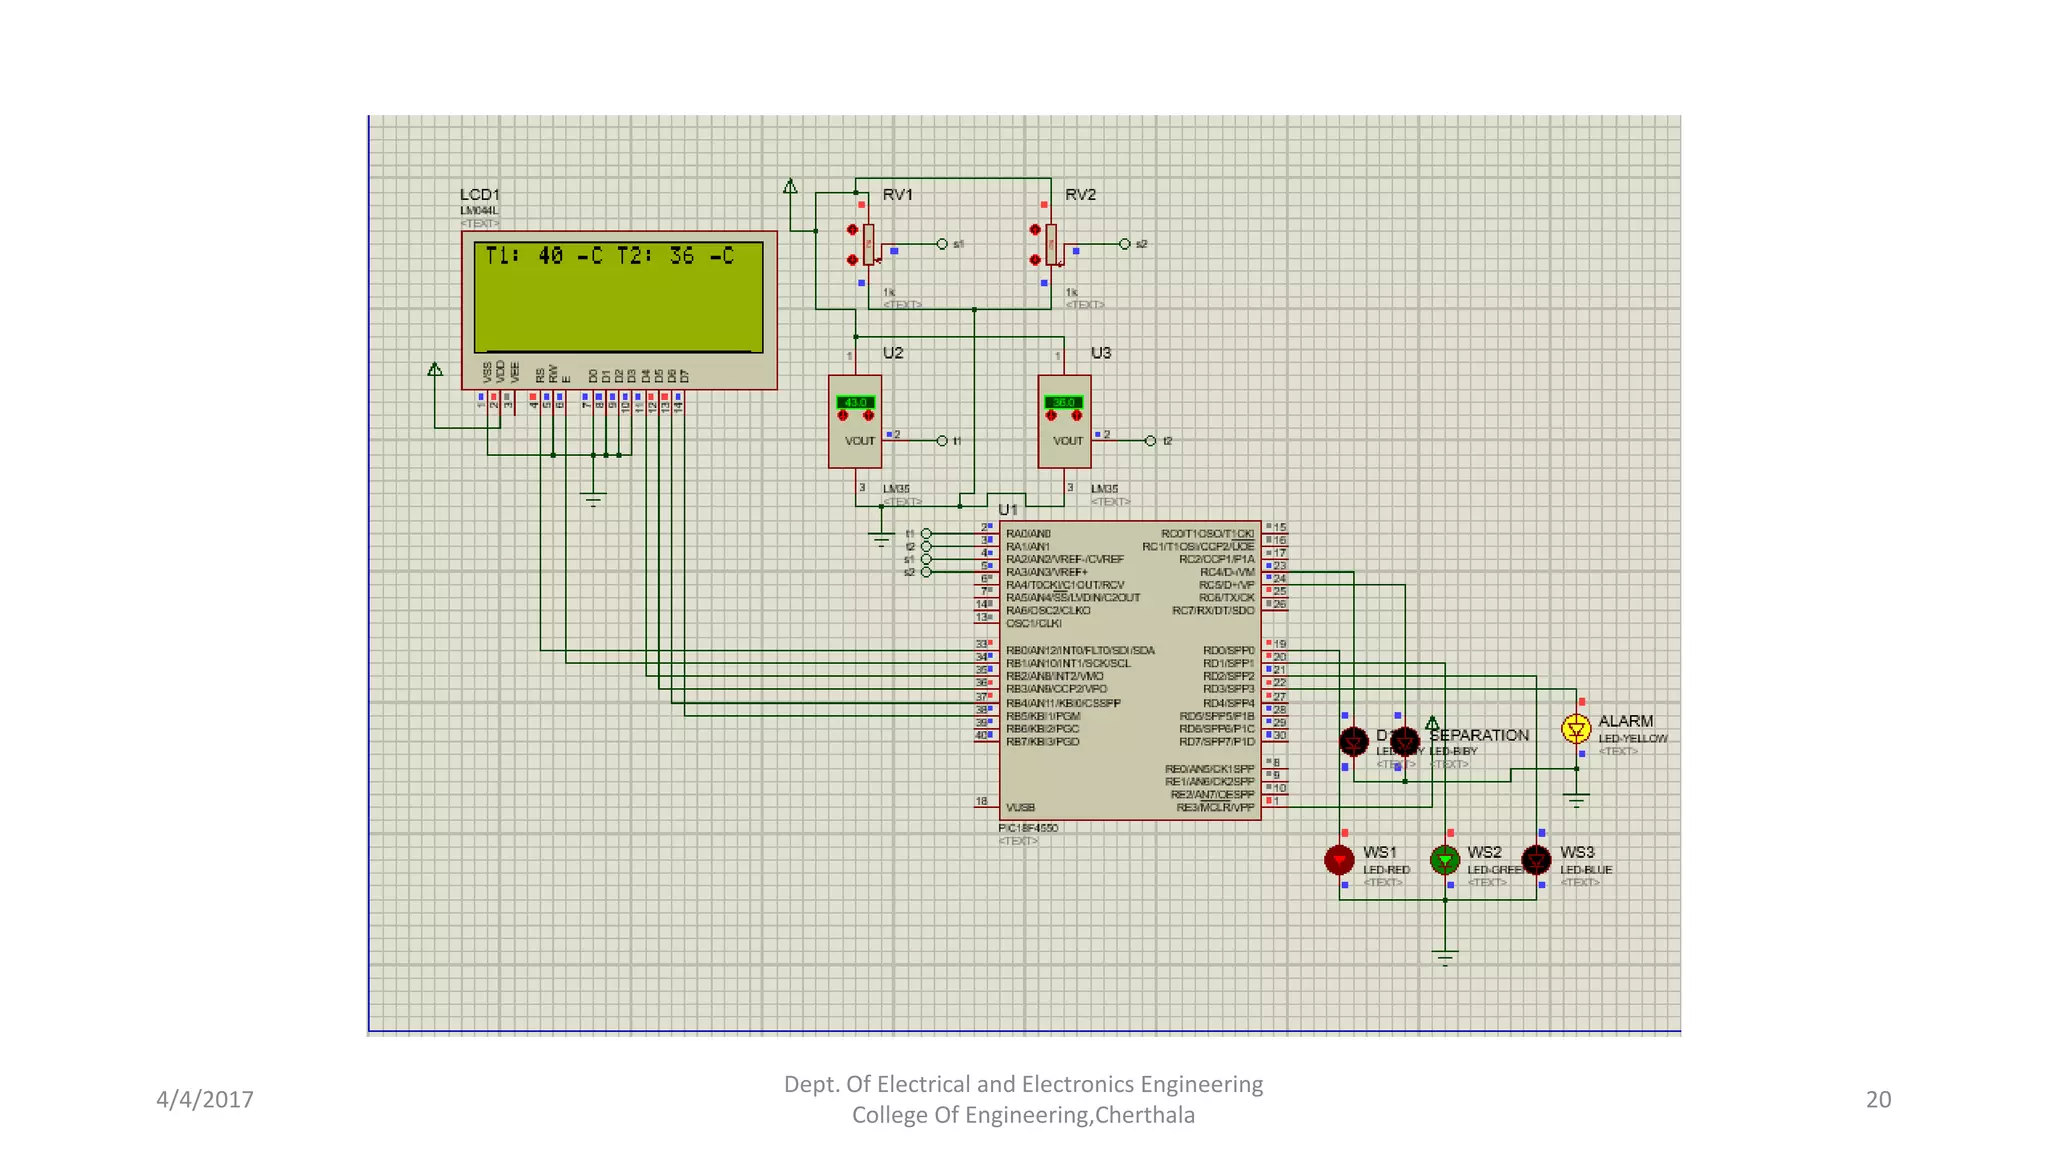Screen dimensions: 2048x1152
Task: Select the RV1 potentiometer body
Action: coord(868,244)
